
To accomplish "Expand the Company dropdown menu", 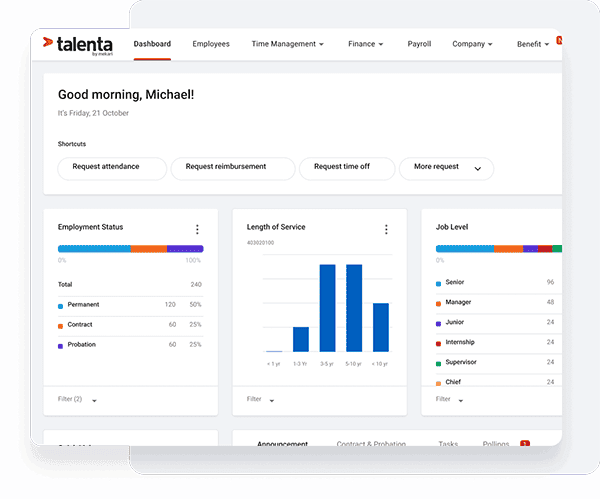I will tap(472, 44).
